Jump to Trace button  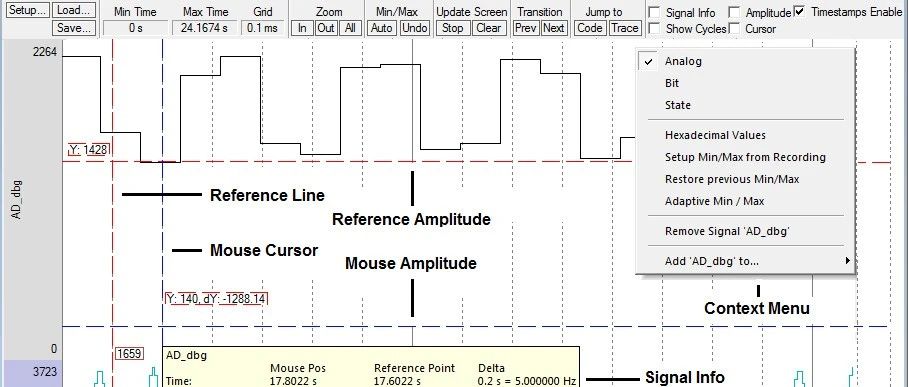click(624, 28)
